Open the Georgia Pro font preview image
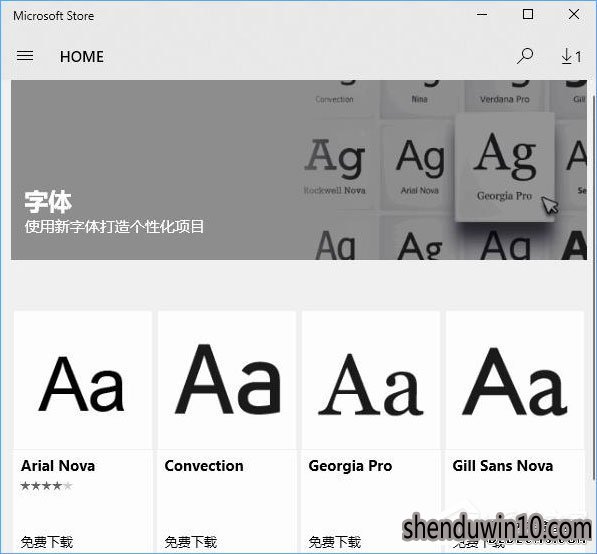The height and width of the screenshot is (554, 597). pyautogui.click(x=371, y=380)
